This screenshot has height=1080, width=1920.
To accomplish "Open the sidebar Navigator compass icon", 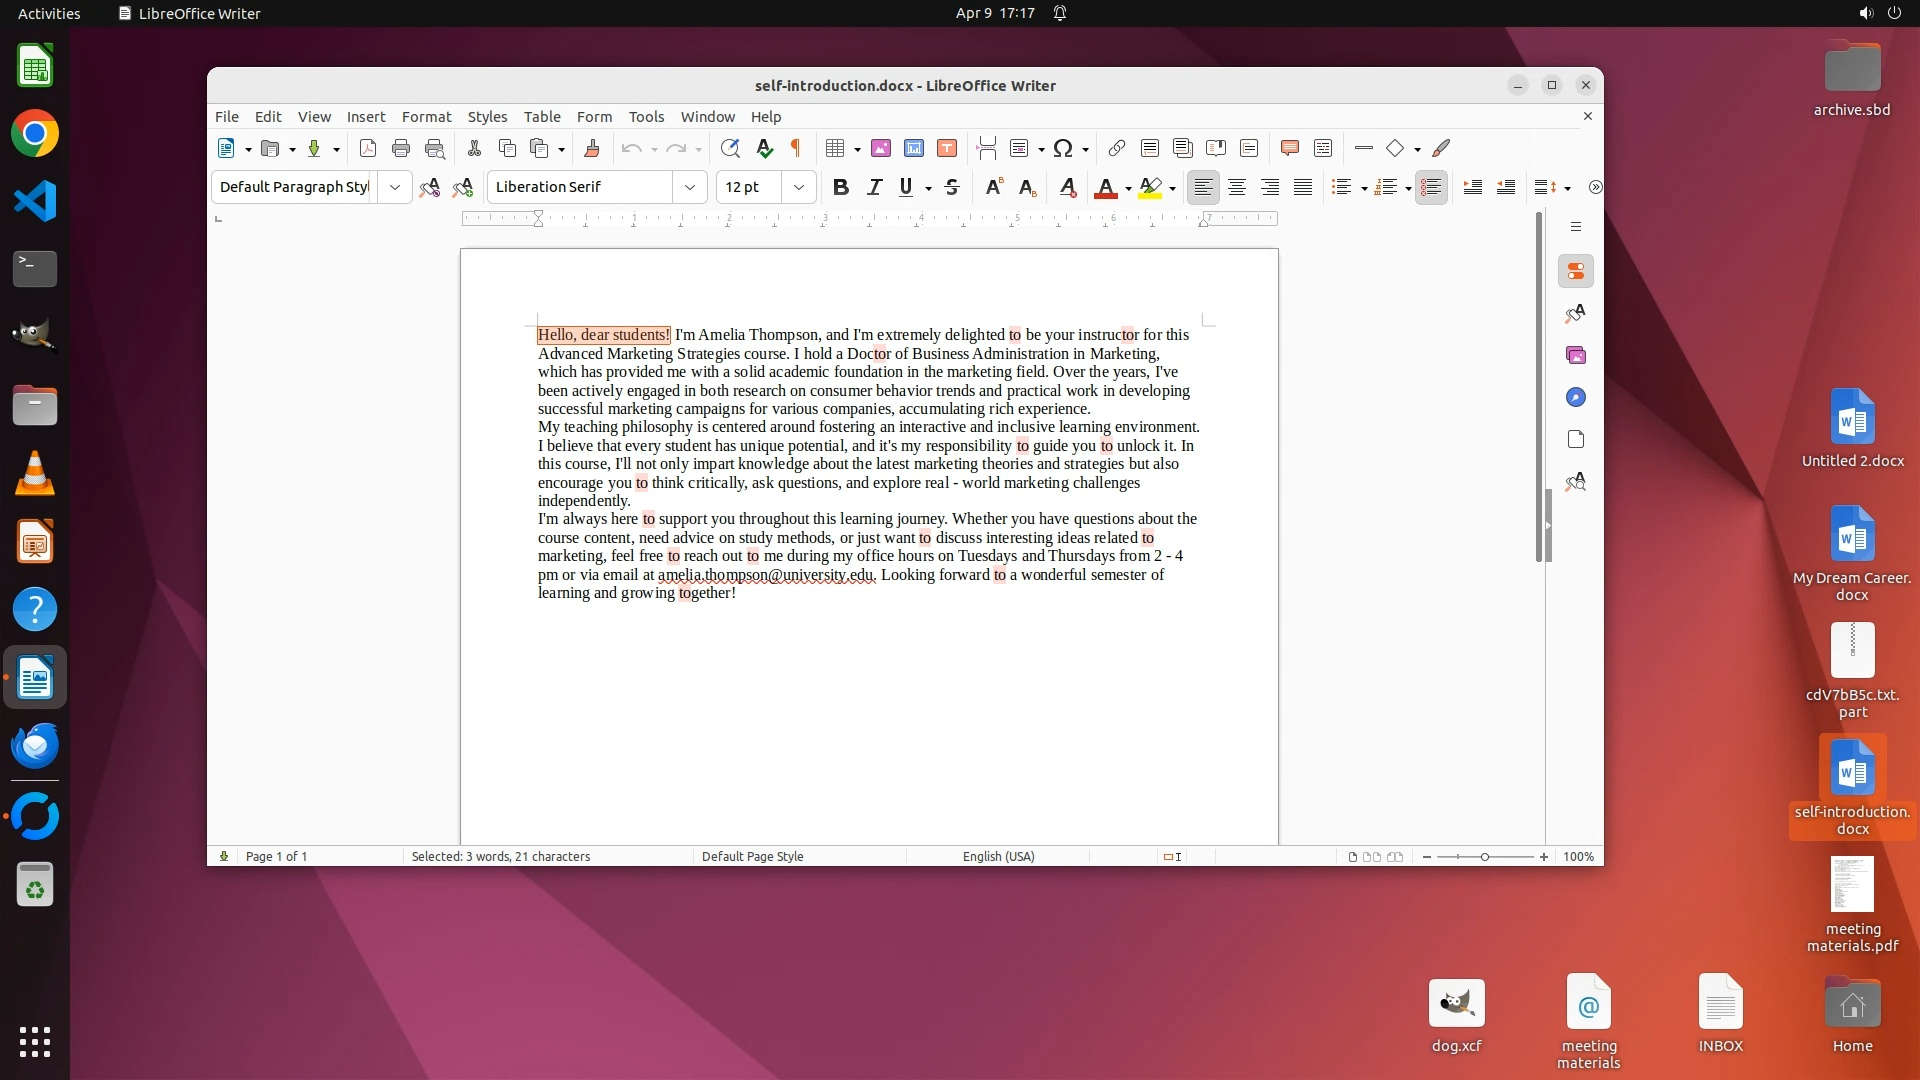I will tap(1576, 397).
